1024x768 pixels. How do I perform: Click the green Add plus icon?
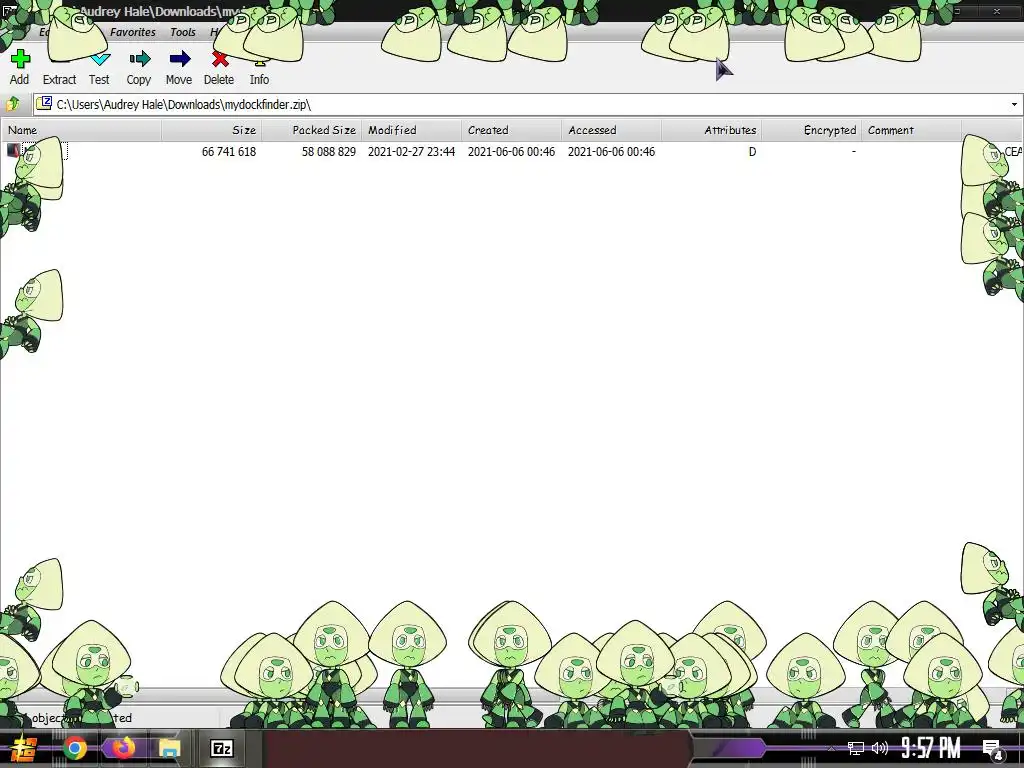(x=20, y=59)
